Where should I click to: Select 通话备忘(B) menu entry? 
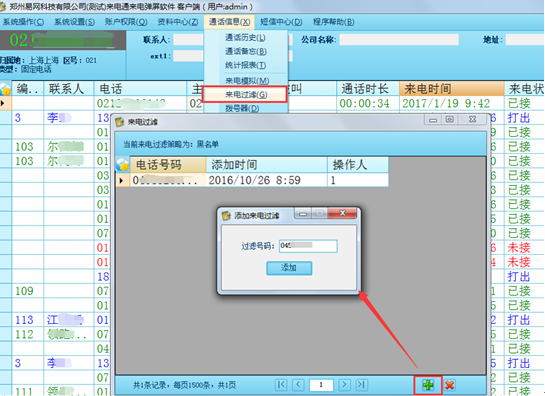pyautogui.click(x=246, y=51)
